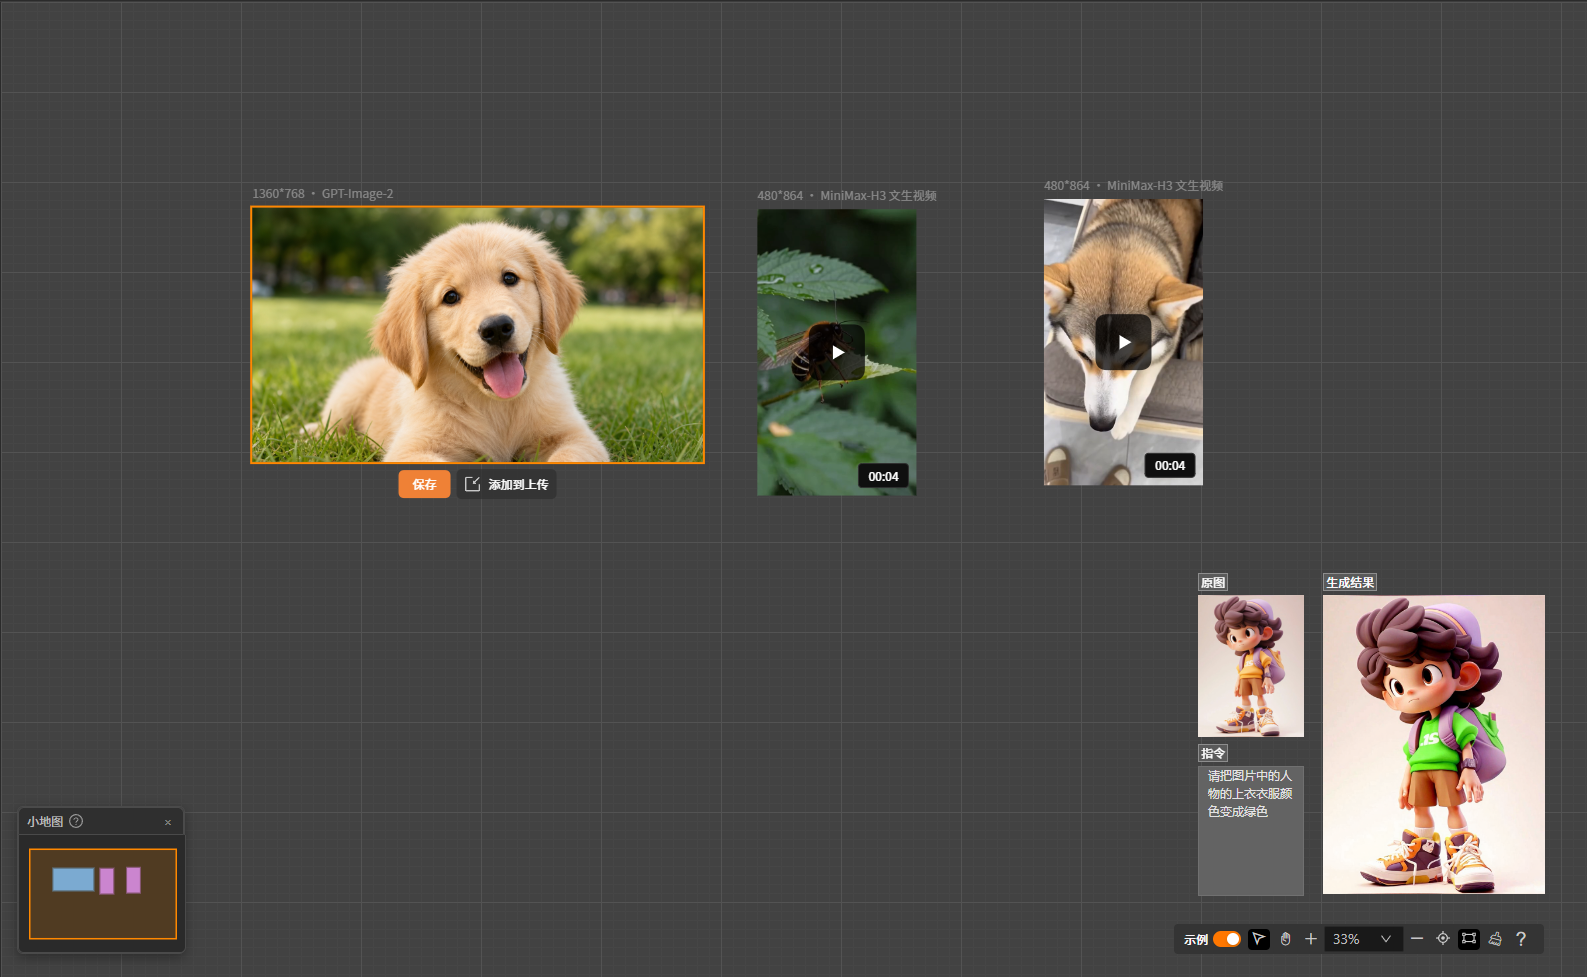Zoom out with the minus icon
This screenshot has height=977, width=1587.
(x=1417, y=939)
